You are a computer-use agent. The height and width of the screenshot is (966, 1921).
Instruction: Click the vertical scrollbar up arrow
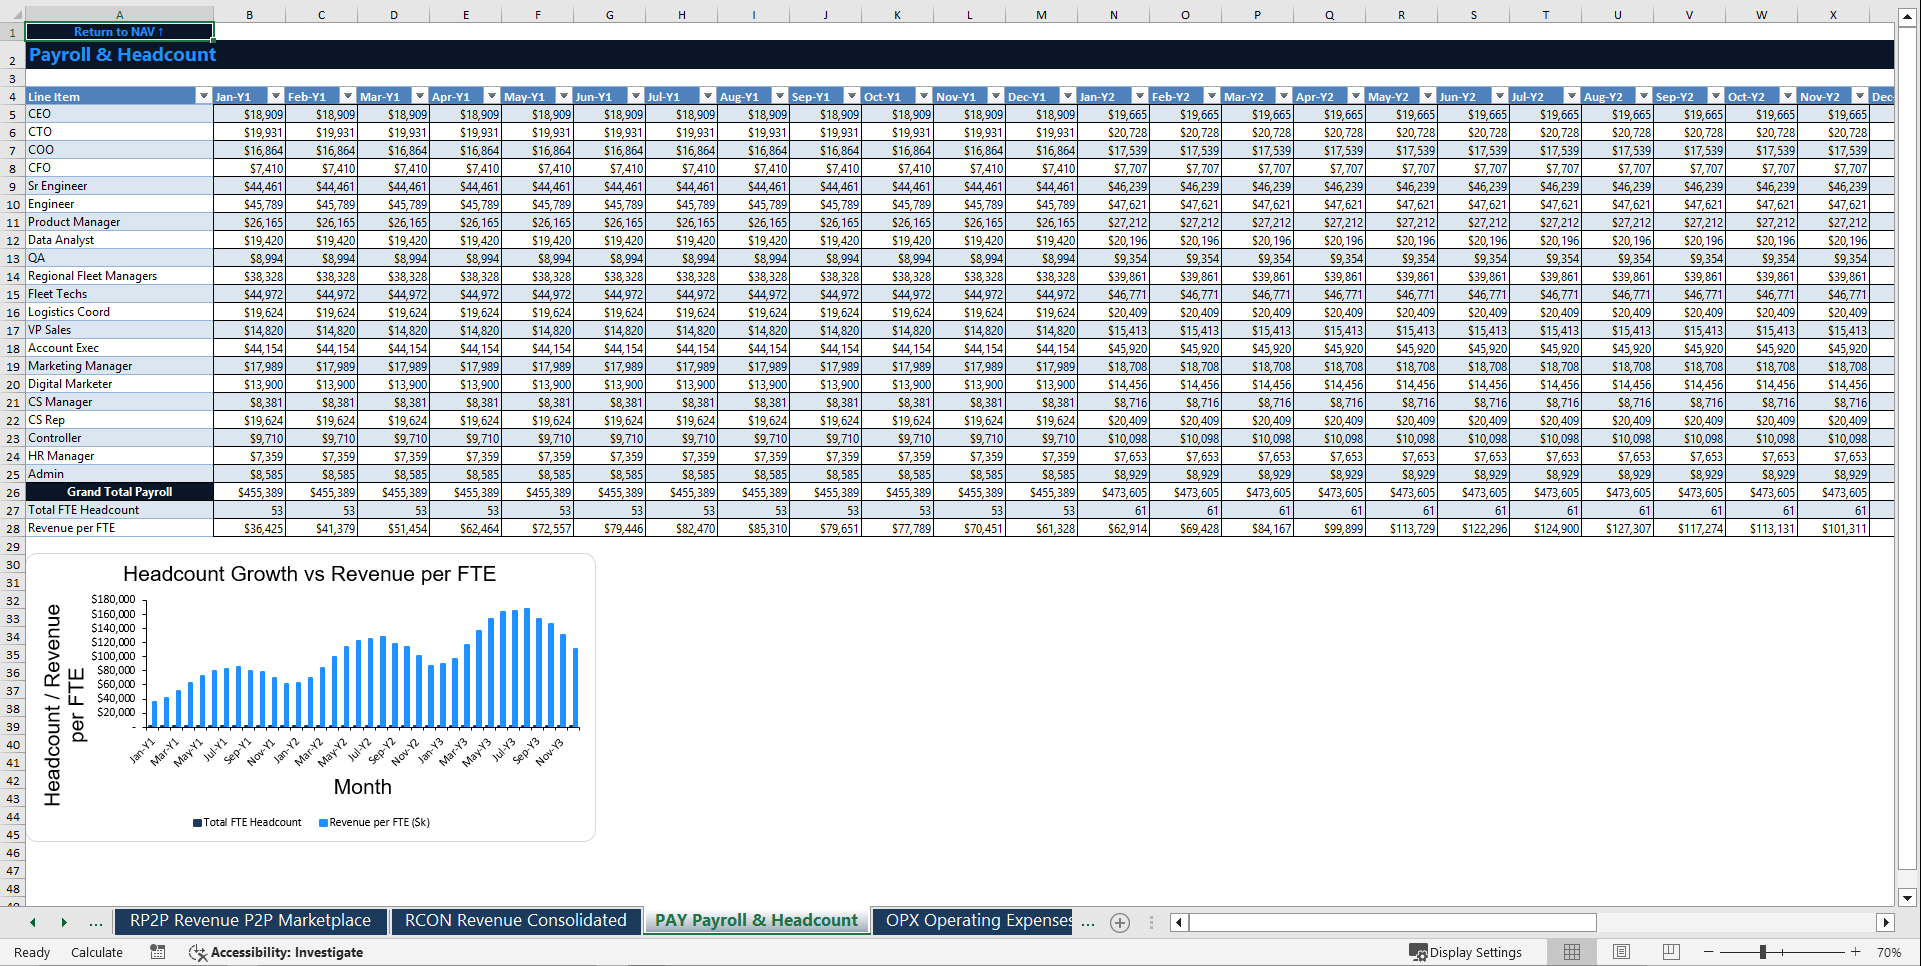click(x=1907, y=18)
